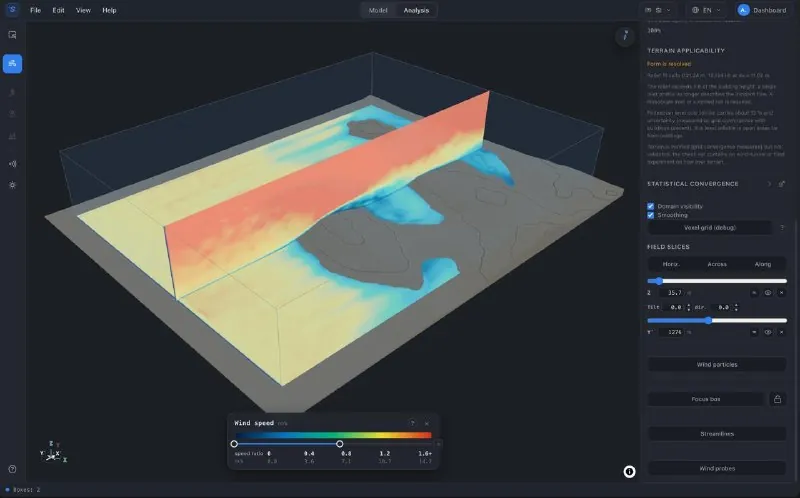This screenshot has width=800, height=498.
Task: Click the Wind particles button
Action: [717, 364]
